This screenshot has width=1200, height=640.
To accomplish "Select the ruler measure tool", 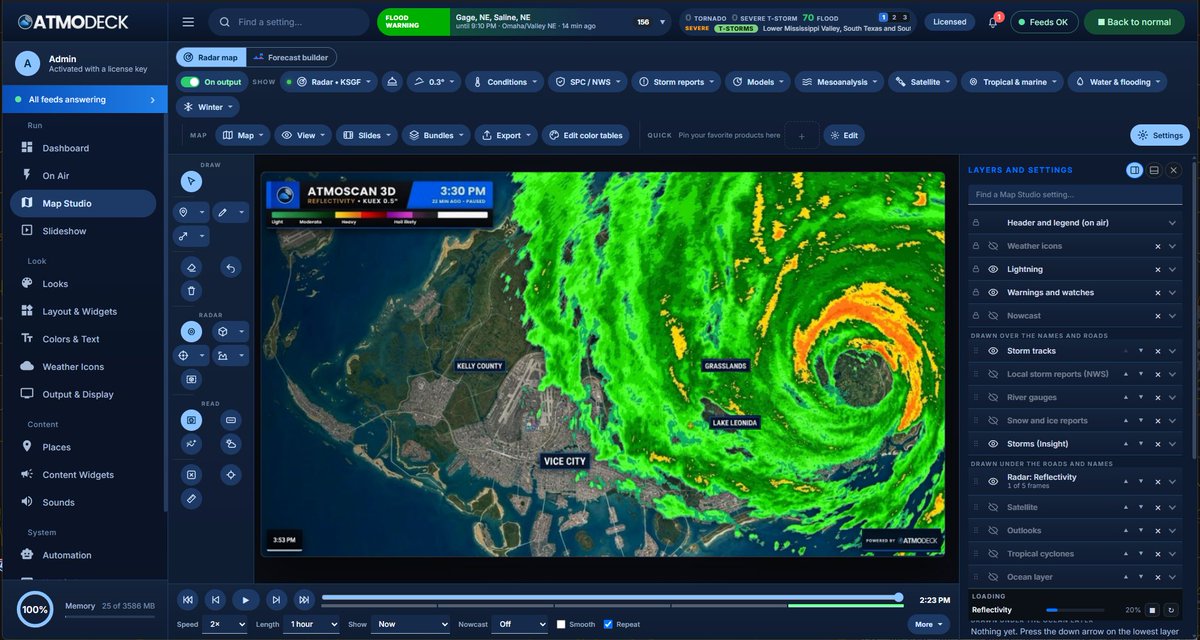I will point(191,498).
